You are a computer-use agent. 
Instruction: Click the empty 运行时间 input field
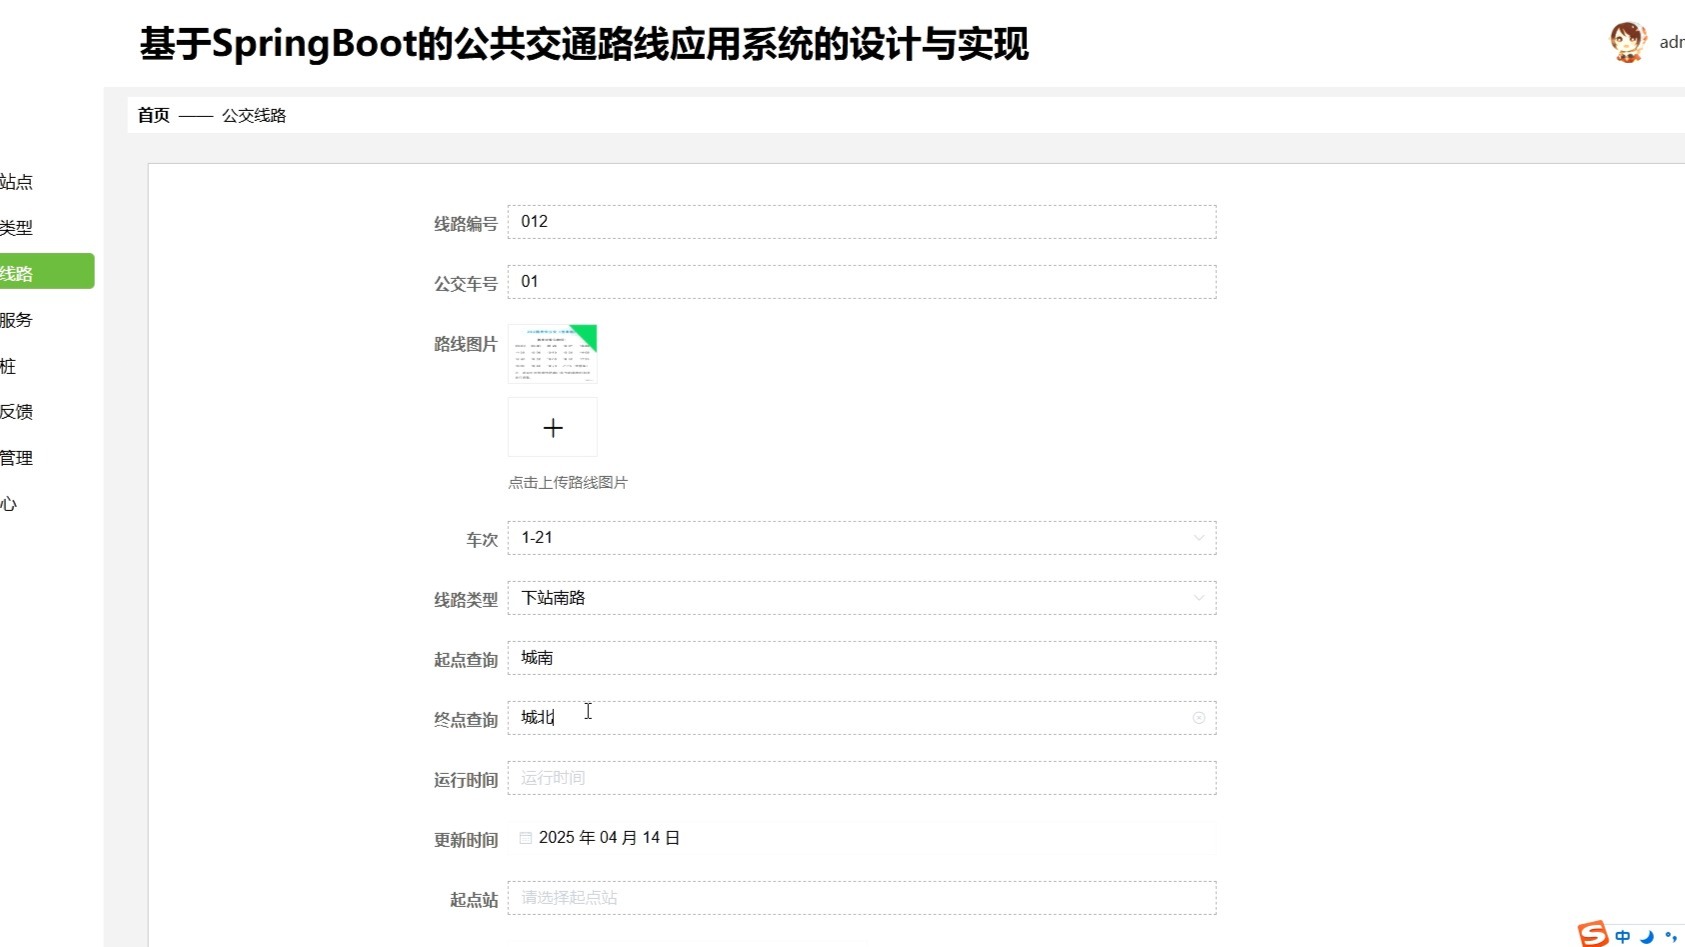[862, 778]
